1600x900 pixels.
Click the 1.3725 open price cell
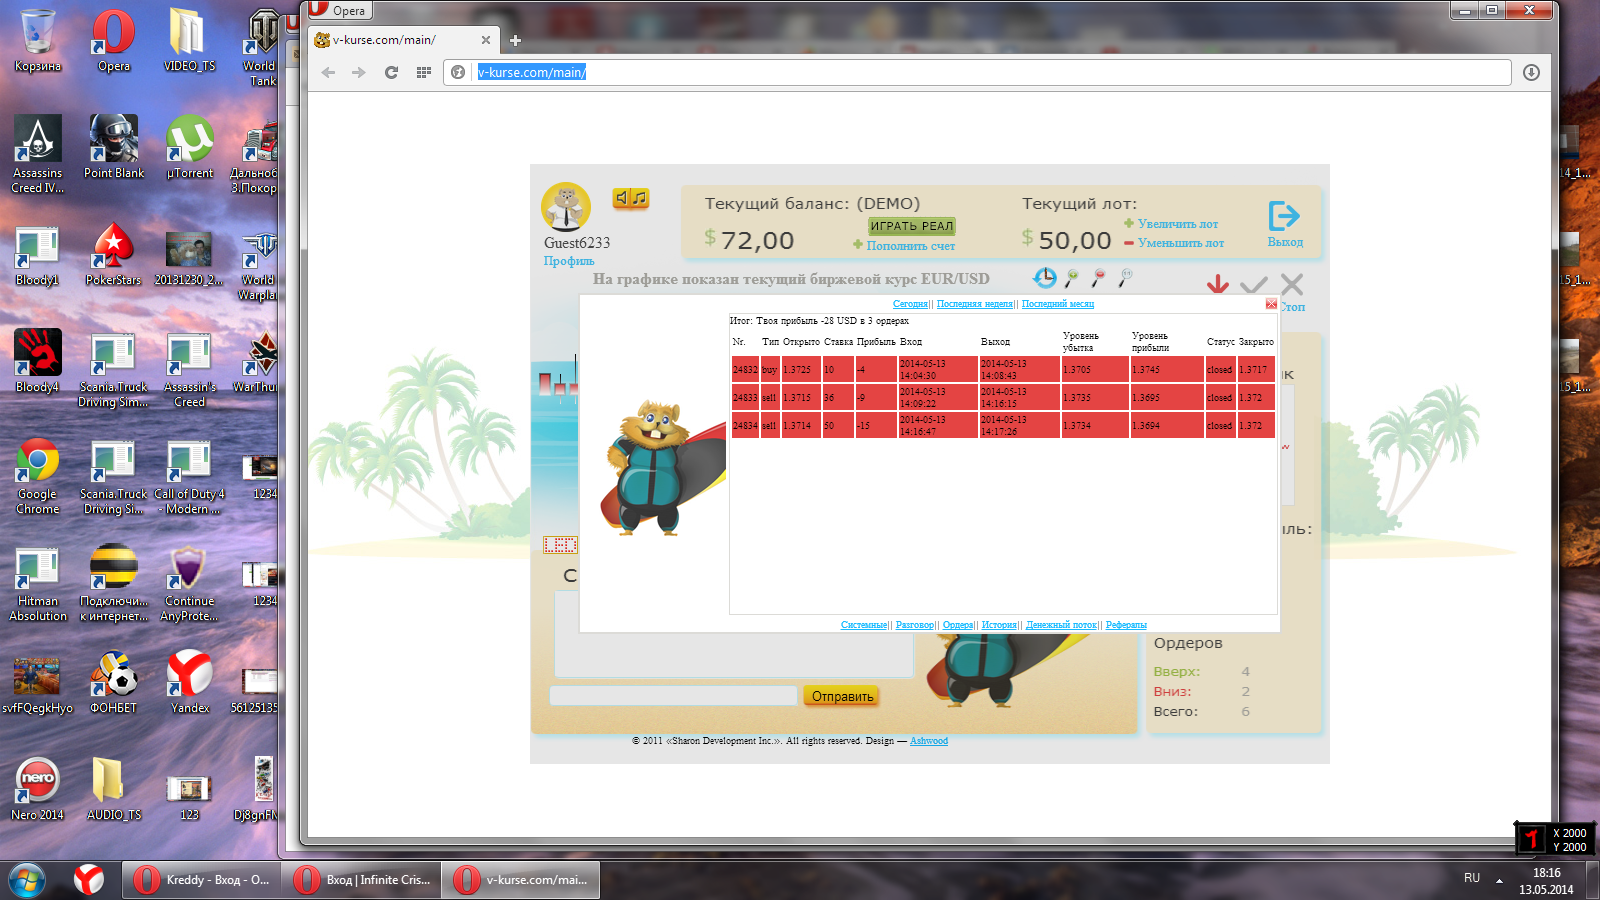click(x=801, y=369)
